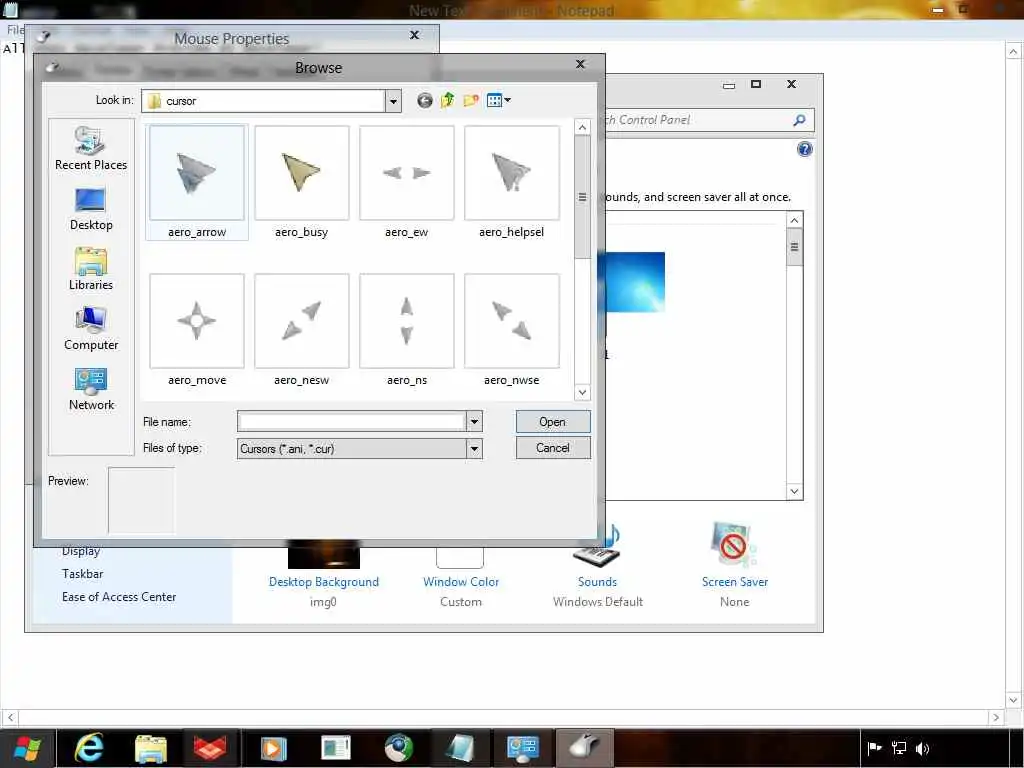This screenshot has width=1024, height=768.
Task: Click the Open button
Action: (552, 422)
